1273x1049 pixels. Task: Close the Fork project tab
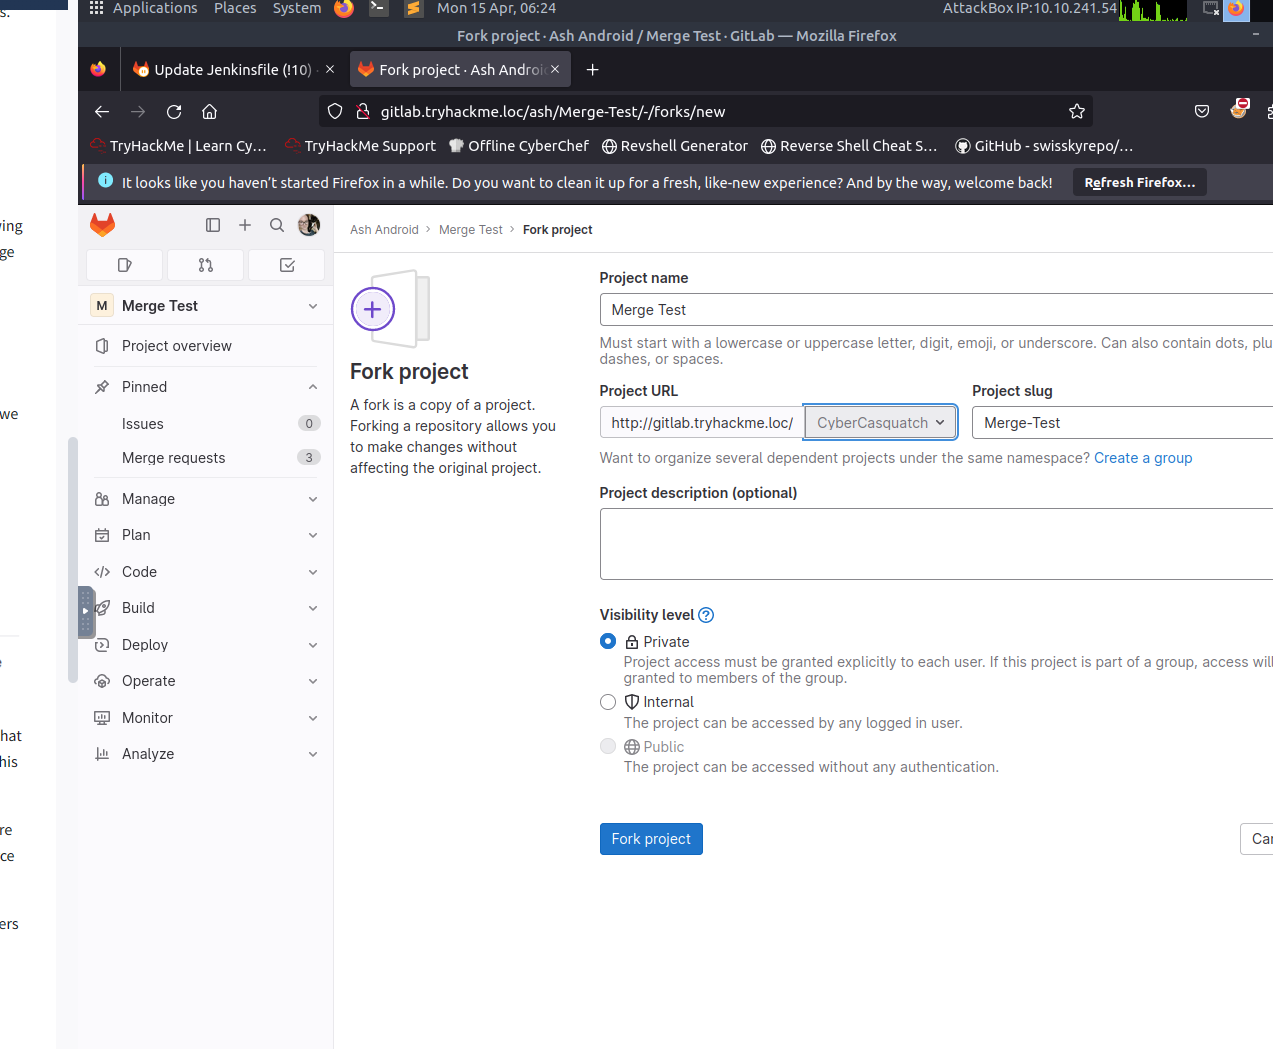click(555, 70)
